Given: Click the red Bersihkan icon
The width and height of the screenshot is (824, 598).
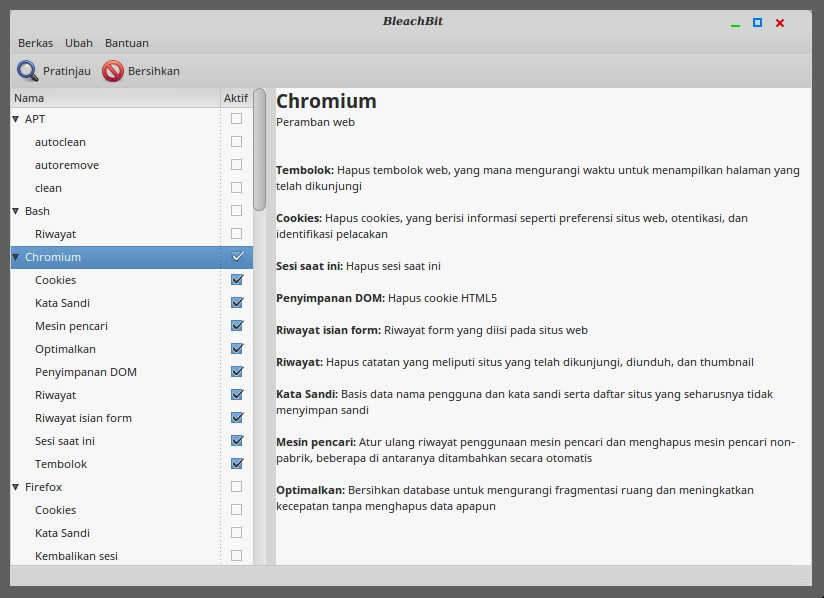Looking at the screenshot, I should click(x=113, y=71).
